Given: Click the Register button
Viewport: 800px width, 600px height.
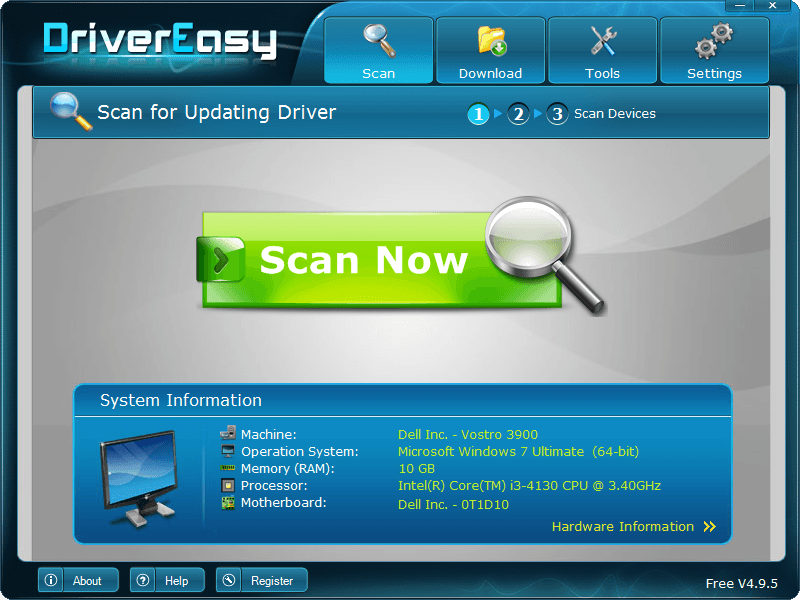Looking at the screenshot, I should coord(262,580).
